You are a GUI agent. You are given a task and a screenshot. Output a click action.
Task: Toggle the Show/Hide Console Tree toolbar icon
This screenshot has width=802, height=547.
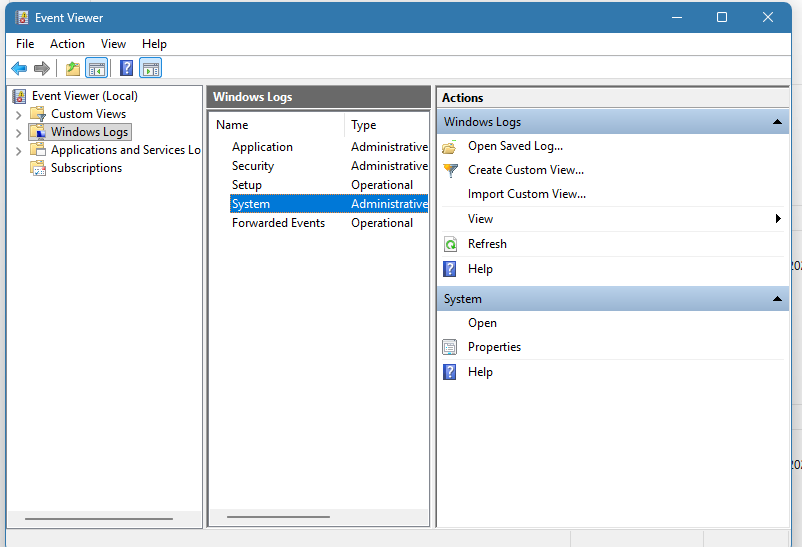pos(97,68)
